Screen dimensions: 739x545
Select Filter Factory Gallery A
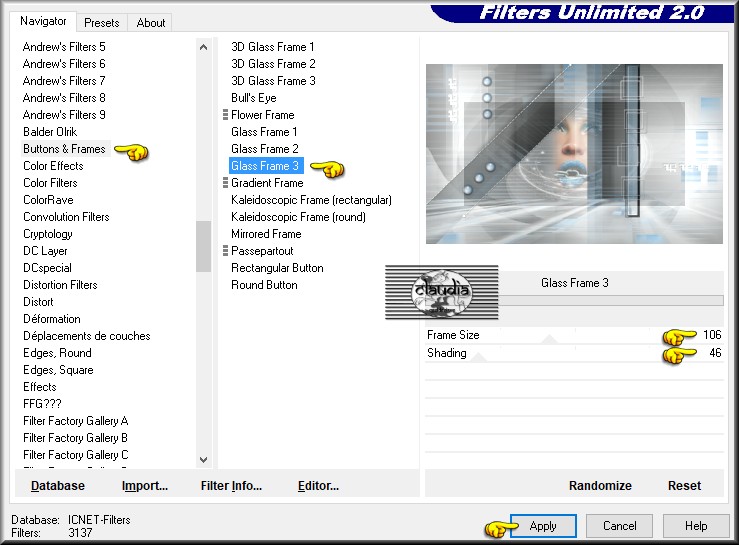click(x=76, y=421)
